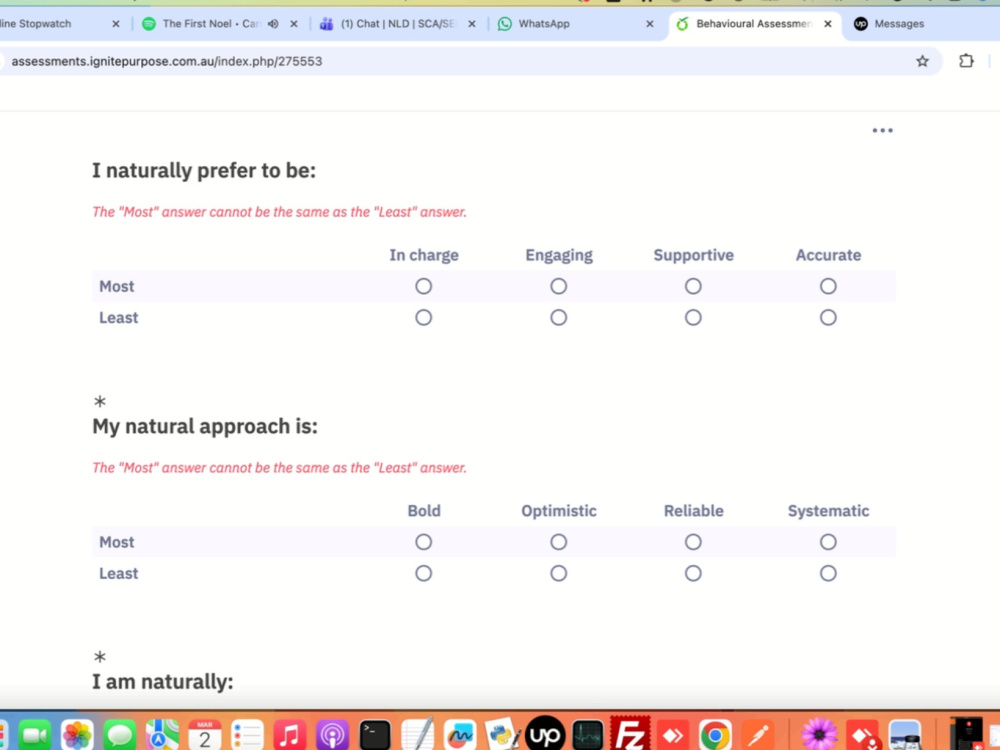1000x750 pixels.
Task: Select 'In charge' as Least for prefer to be
Action: [x=423, y=318]
